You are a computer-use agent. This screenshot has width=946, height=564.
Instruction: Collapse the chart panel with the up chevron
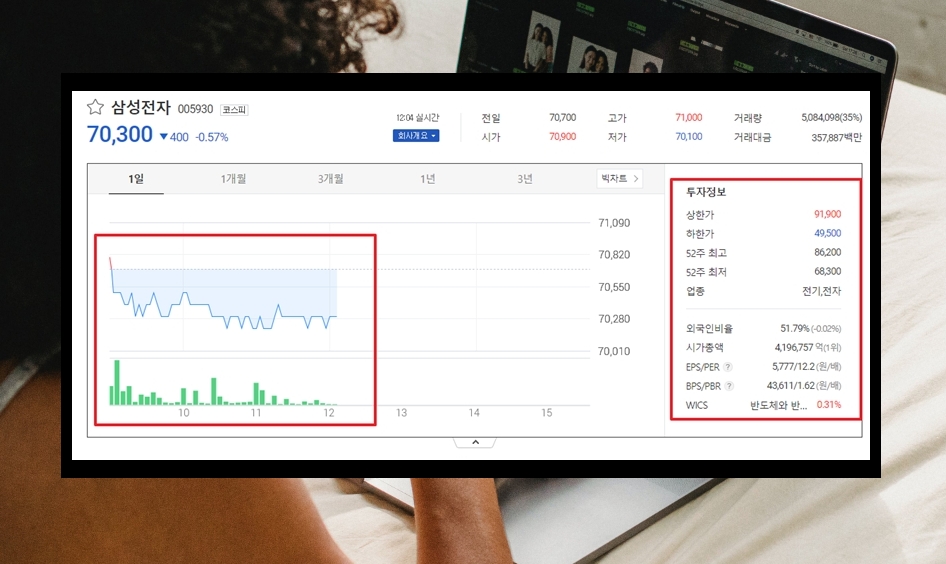tap(475, 442)
